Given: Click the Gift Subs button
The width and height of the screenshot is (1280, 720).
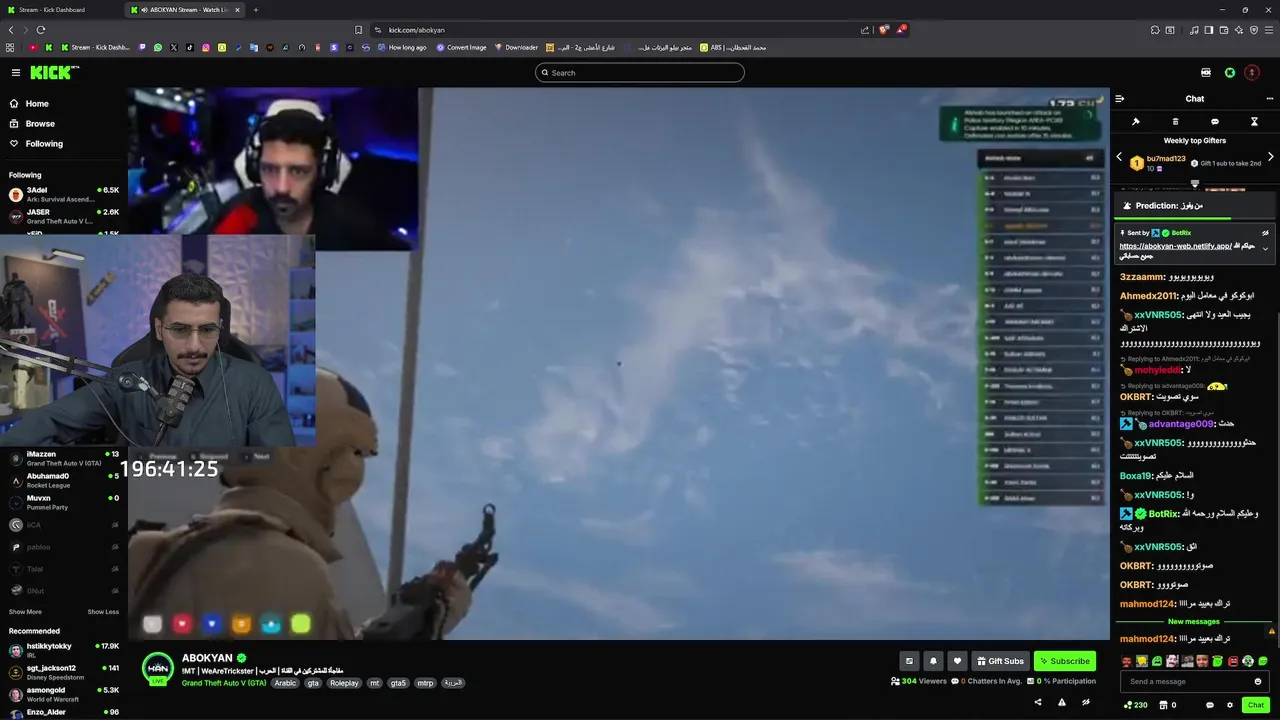Looking at the screenshot, I should point(1000,661).
